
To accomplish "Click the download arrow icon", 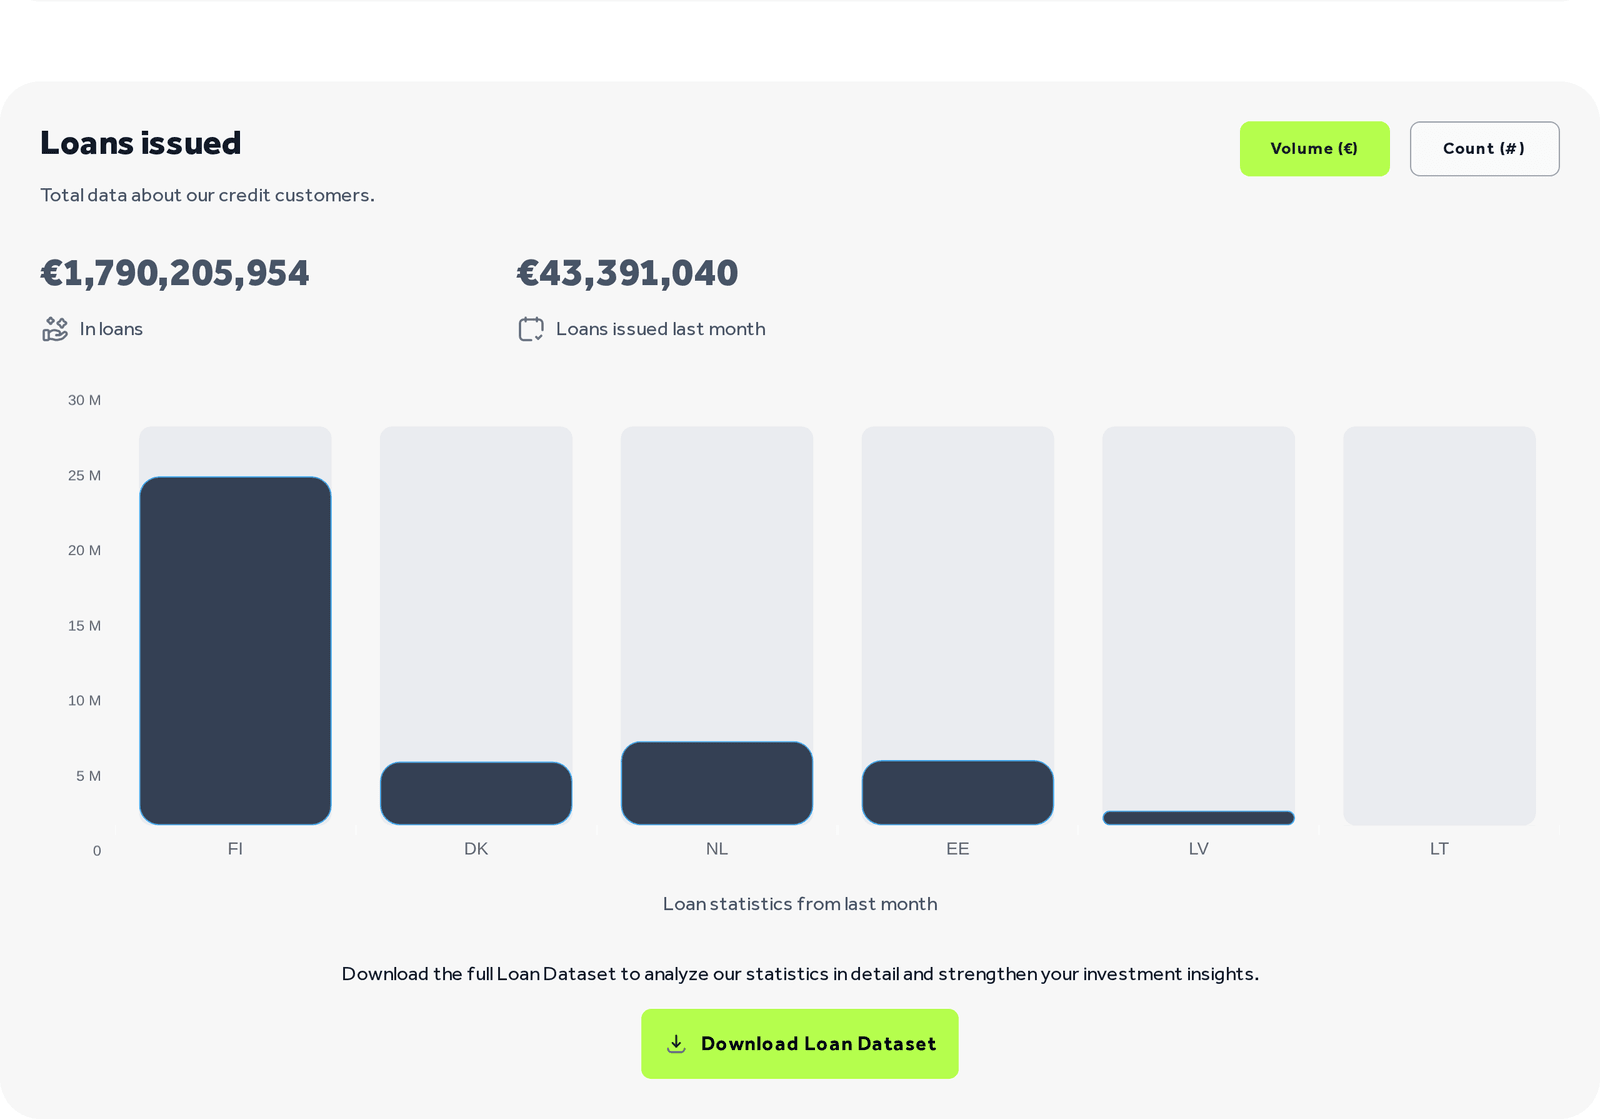I will coord(677,1044).
